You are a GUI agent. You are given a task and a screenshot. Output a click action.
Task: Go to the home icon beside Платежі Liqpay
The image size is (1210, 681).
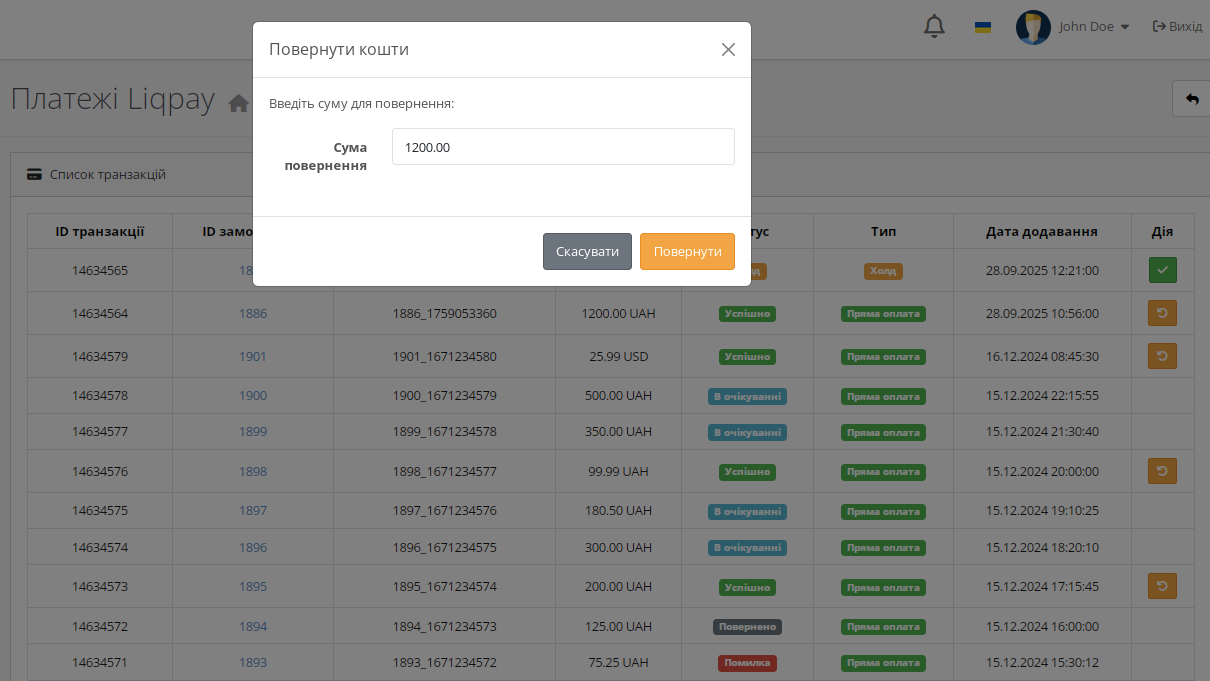239,102
